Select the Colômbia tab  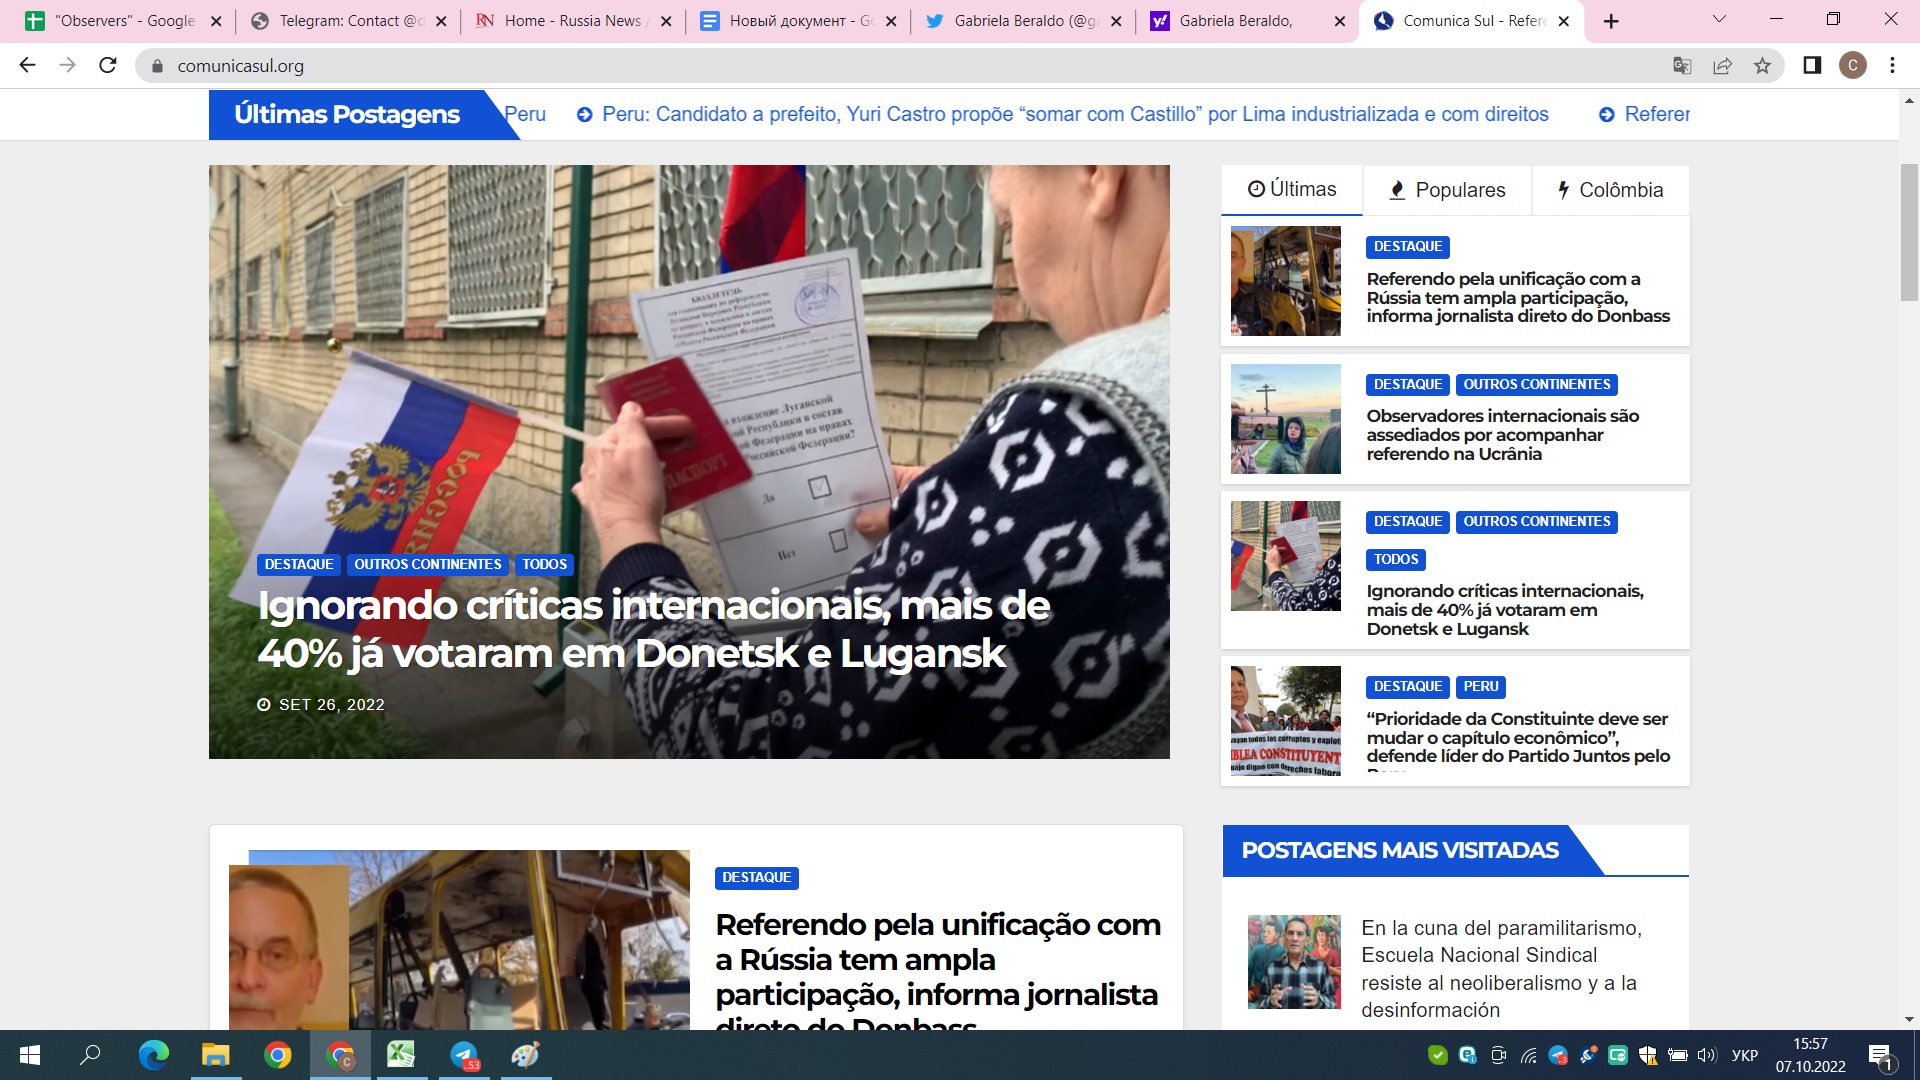coord(1610,190)
